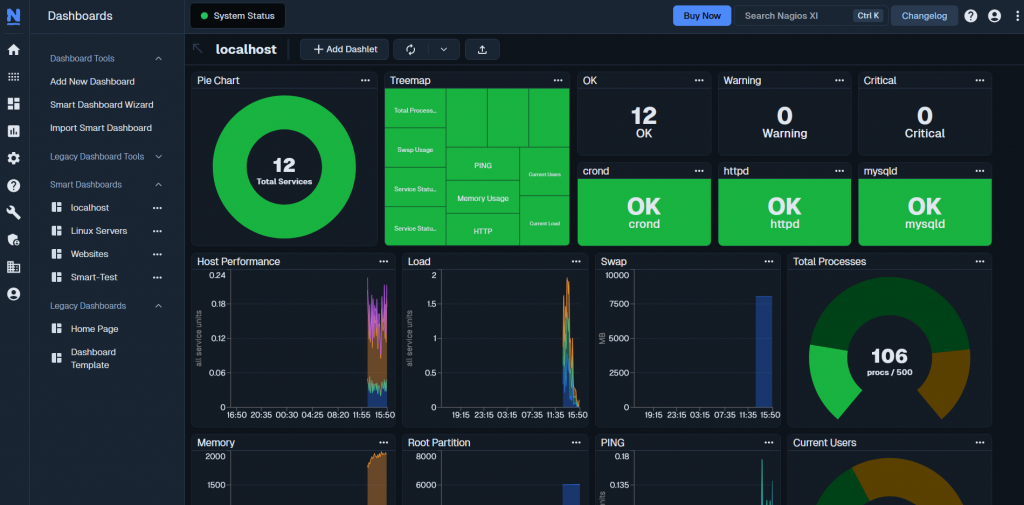Viewport: 1024px width, 505px height.
Task: Open the help question mark in header
Action: point(971,16)
